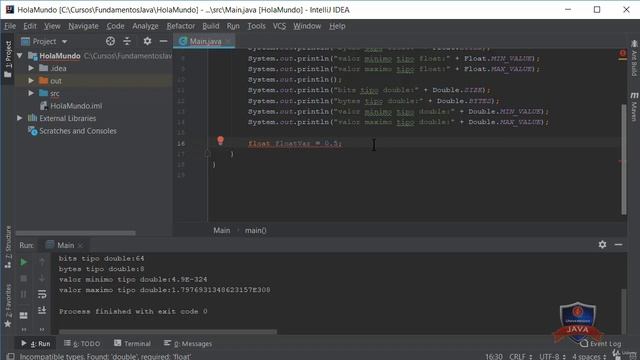This screenshot has height=360, width=640.
Task: Expand the src folder
Action: pyautogui.click(x=31, y=93)
